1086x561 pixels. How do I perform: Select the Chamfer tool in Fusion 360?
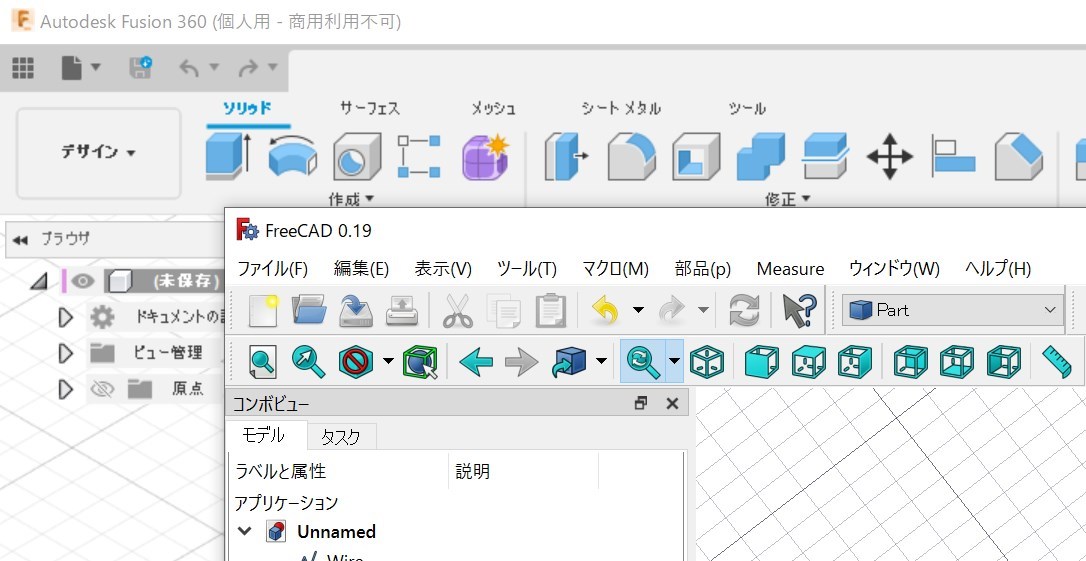click(1019, 157)
